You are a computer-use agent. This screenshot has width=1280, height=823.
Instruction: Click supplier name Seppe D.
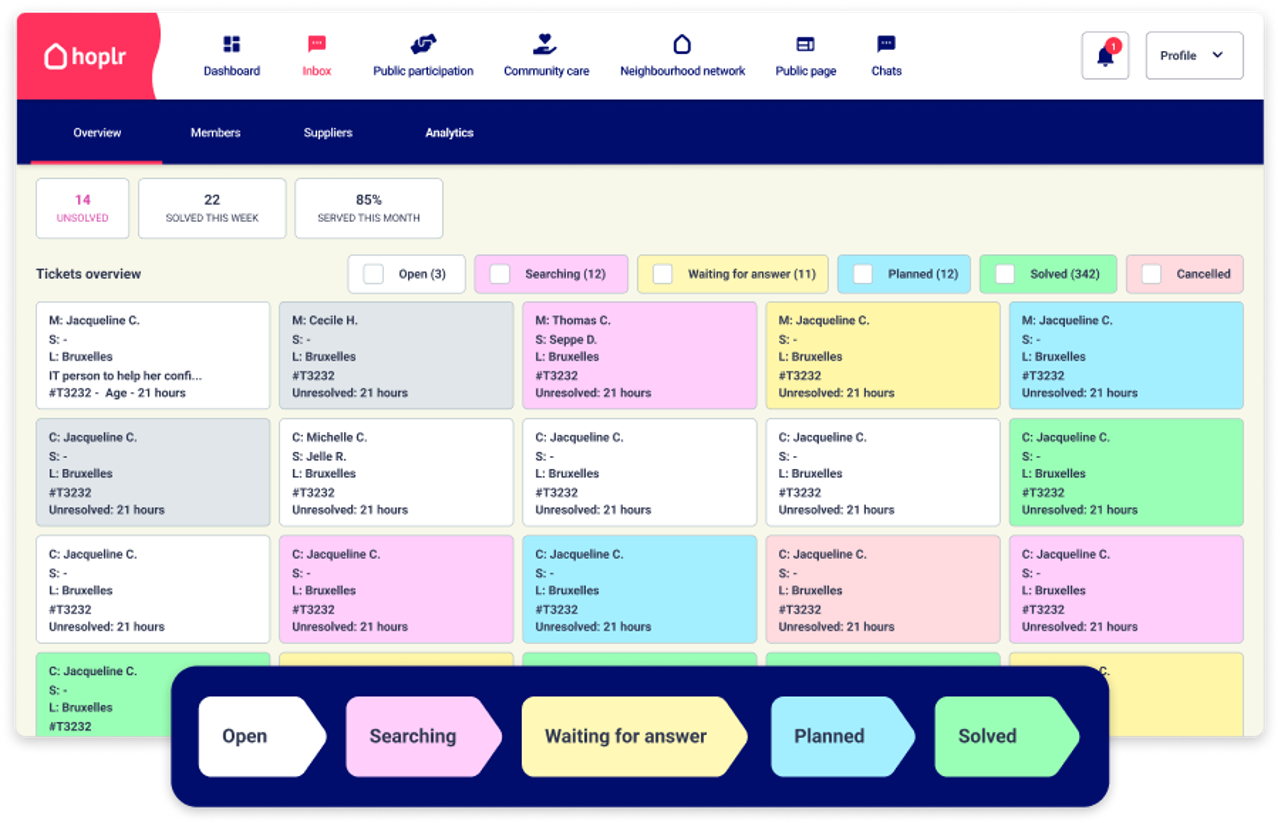(572, 339)
